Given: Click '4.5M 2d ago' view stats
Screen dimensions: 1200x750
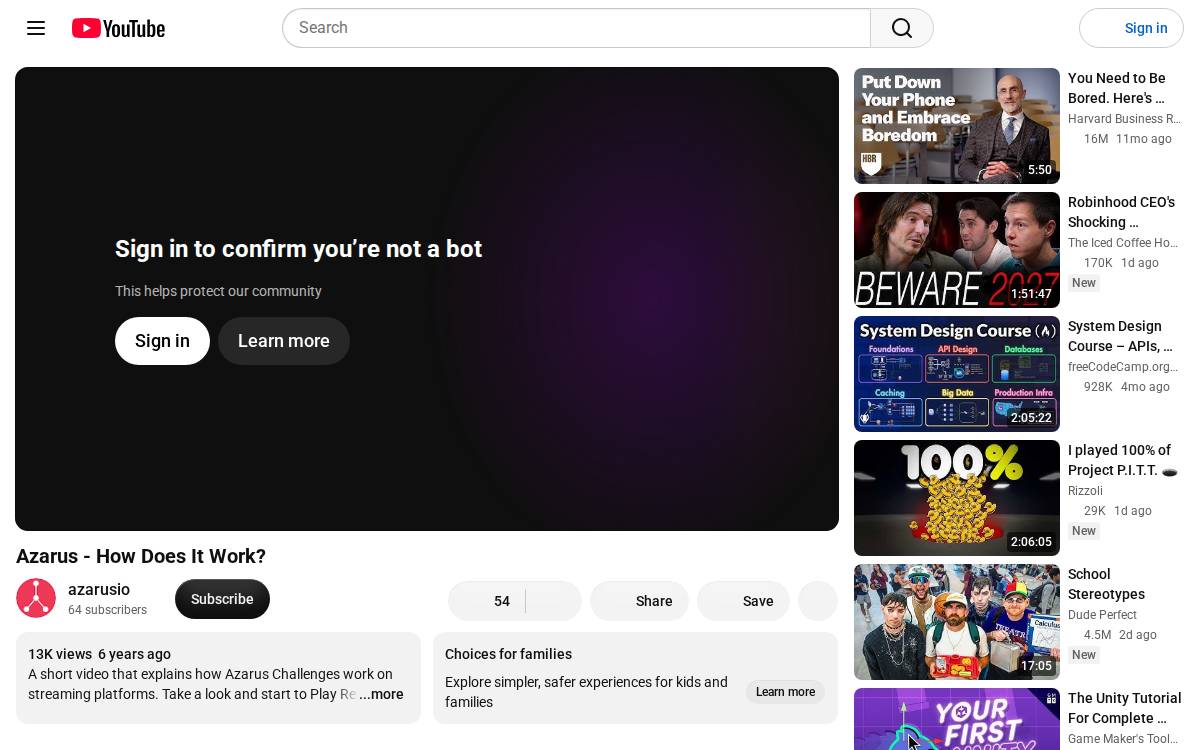Looking at the screenshot, I should pos(1120,635).
